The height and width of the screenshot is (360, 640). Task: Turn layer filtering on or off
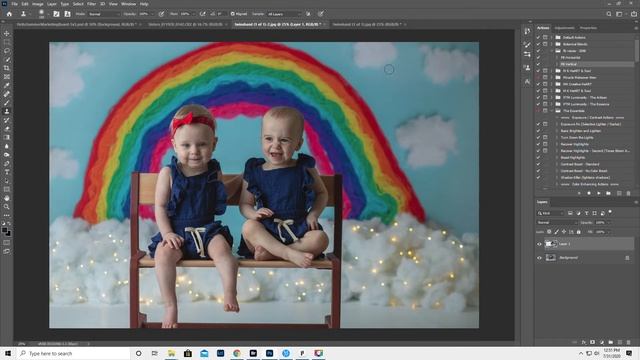coord(610,212)
